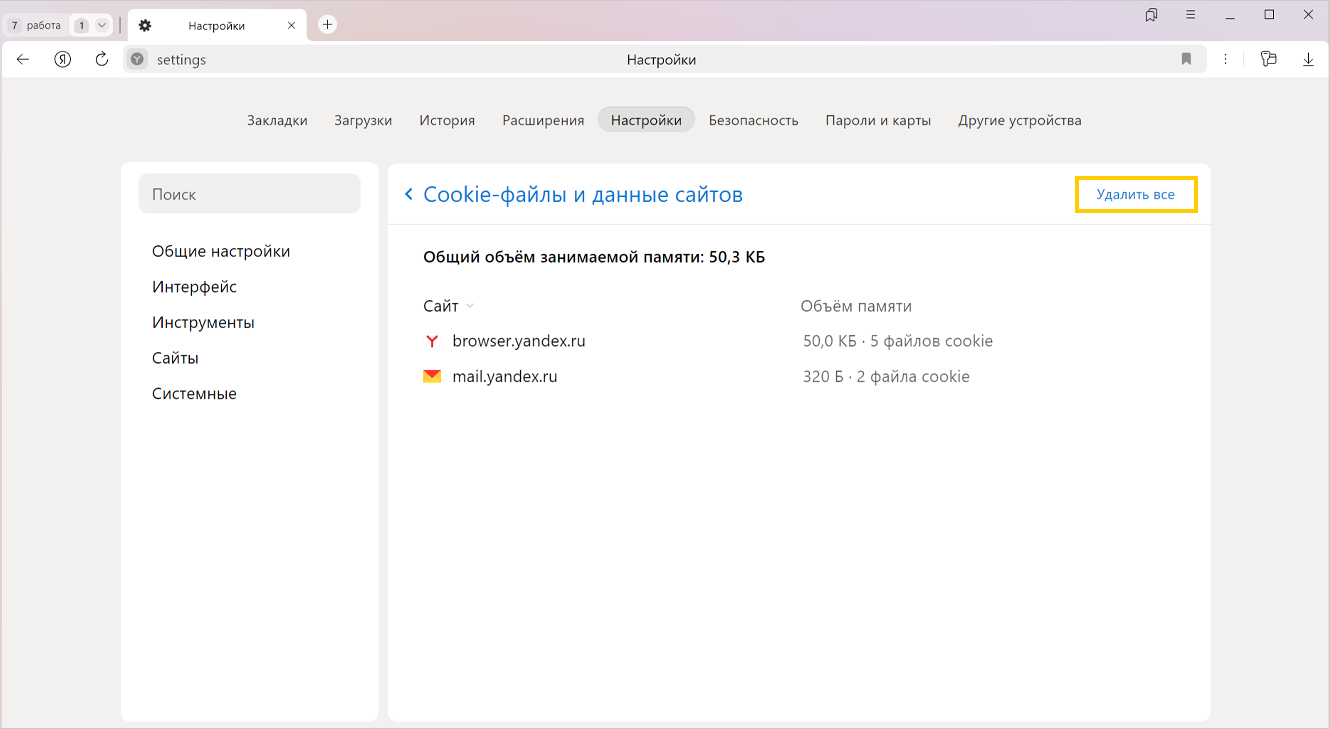Select the browser.yandex.ru site entry
The image size is (1330, 729).
tap(518, 341)
